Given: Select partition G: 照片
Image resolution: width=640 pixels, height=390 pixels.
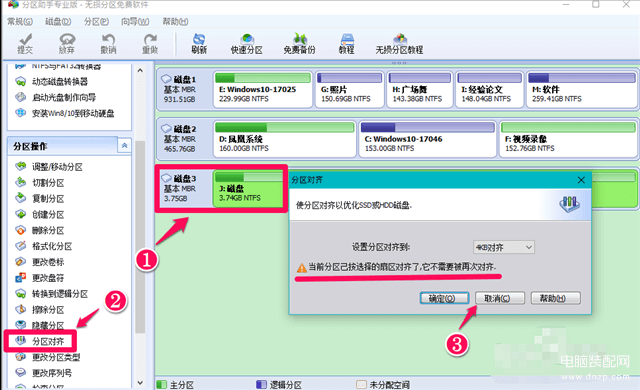Looking at the screenshot, I should coord(349,89).
